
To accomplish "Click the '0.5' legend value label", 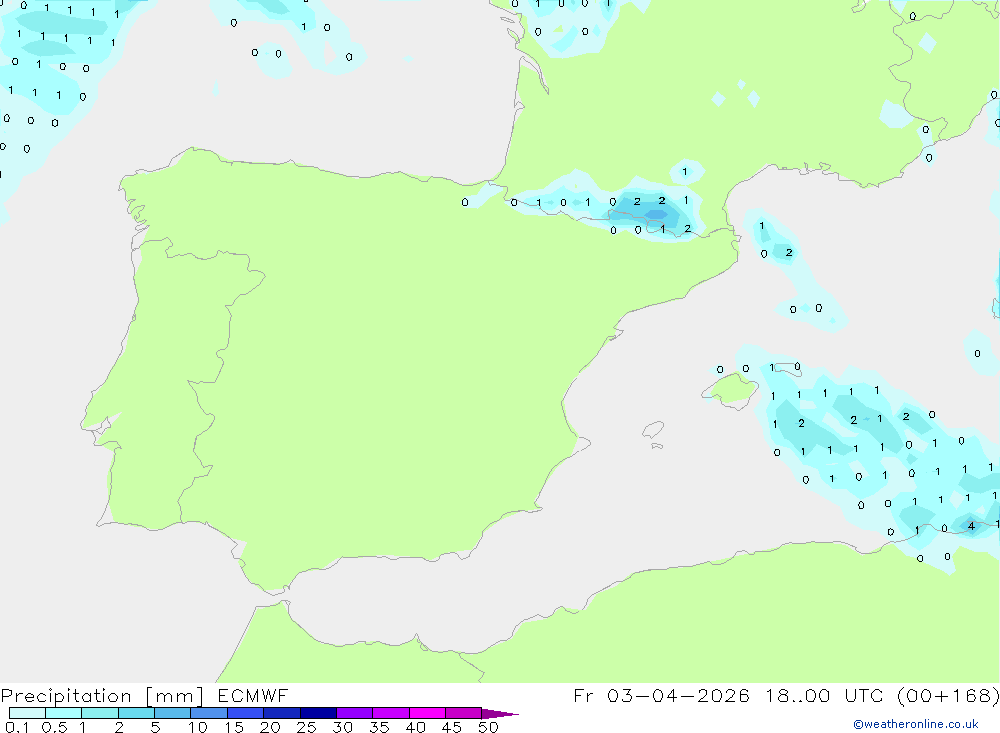I will tap(54, 727).
